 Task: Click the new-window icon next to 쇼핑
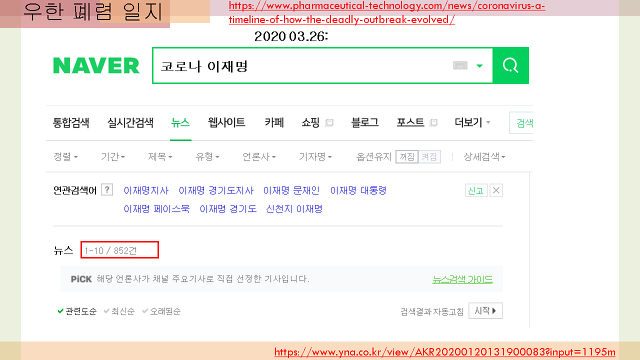[329, 122]
